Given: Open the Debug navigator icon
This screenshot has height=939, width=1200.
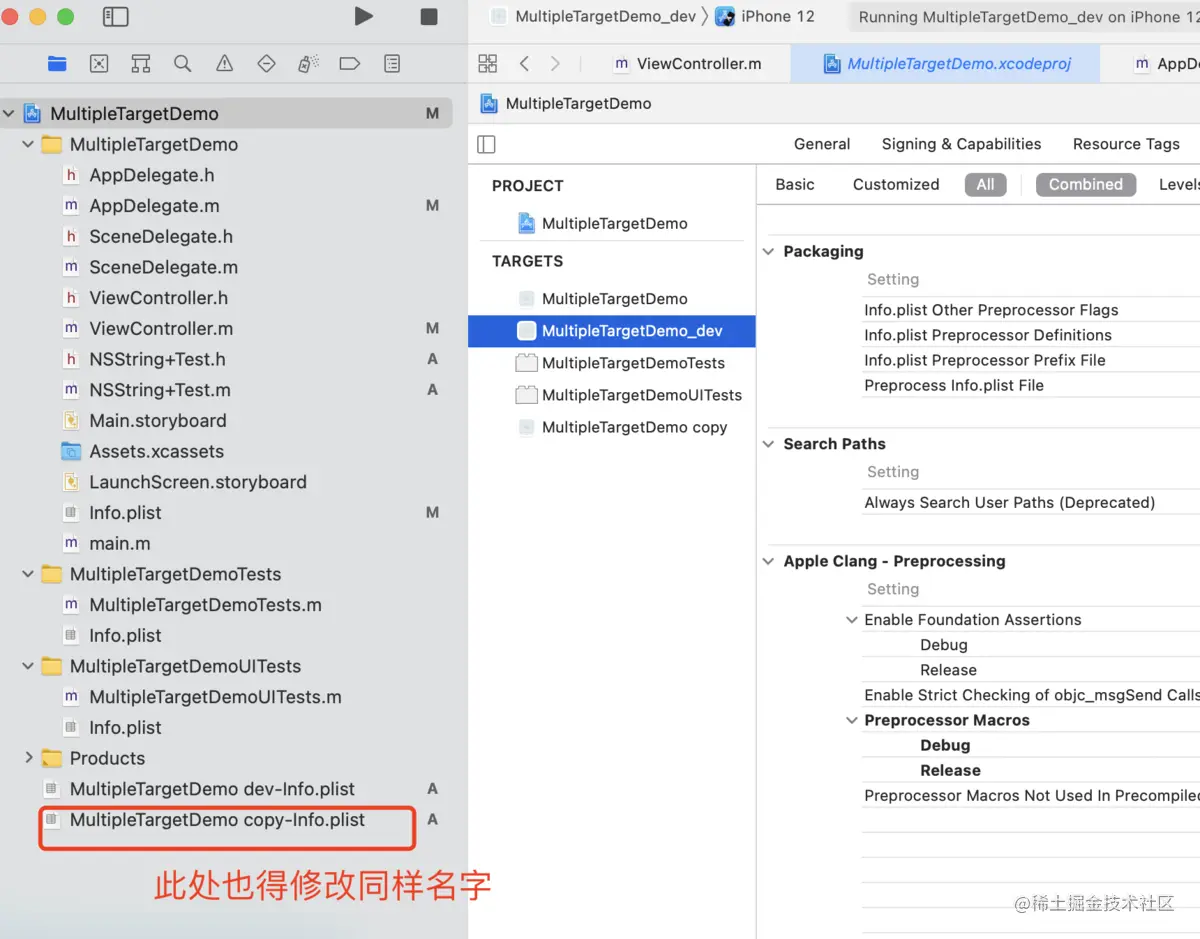Looking at the screenshot, I should click(x=308, y=64).
